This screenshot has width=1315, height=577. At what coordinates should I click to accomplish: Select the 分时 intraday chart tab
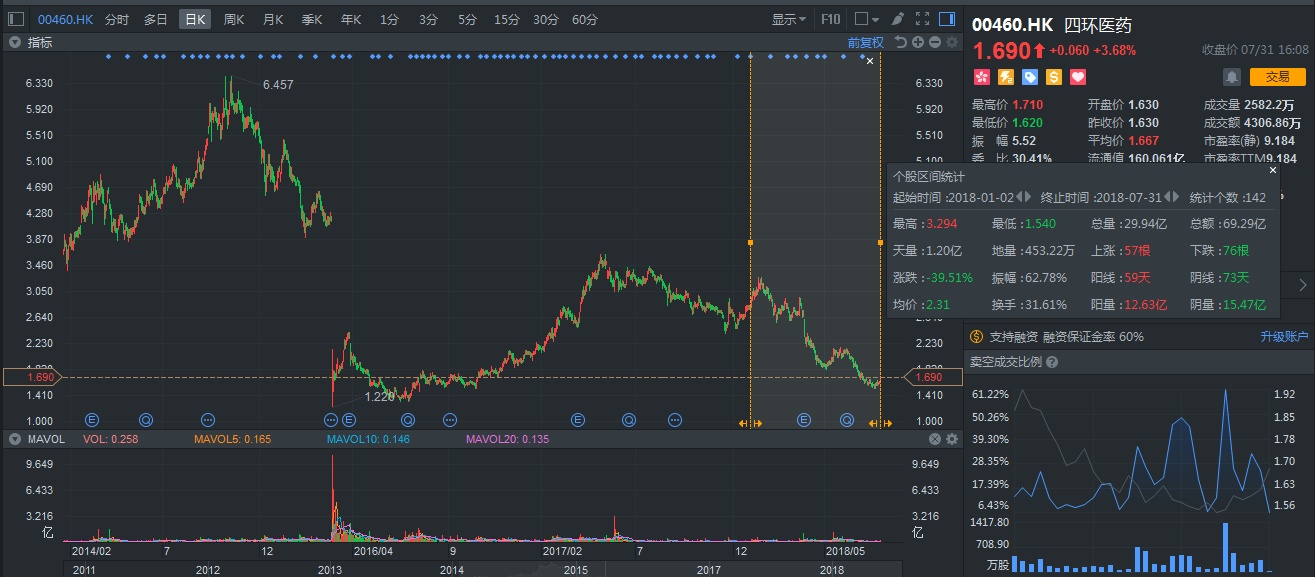coord(117,19)
